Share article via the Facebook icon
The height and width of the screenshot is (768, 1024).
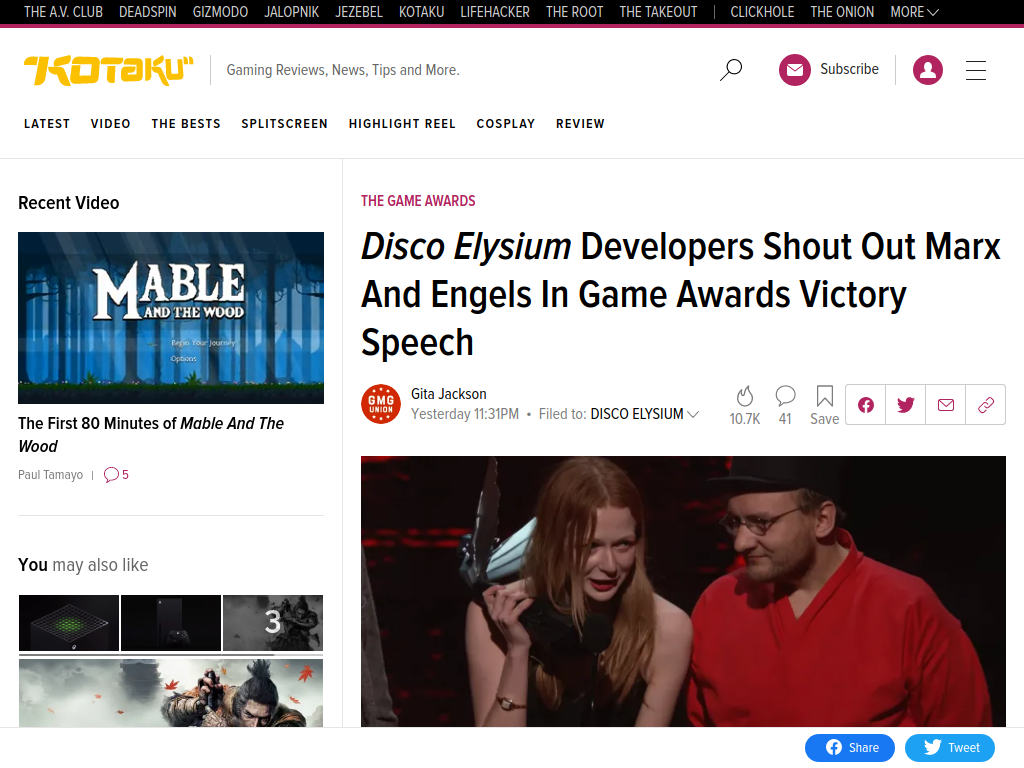pos(865,405)
